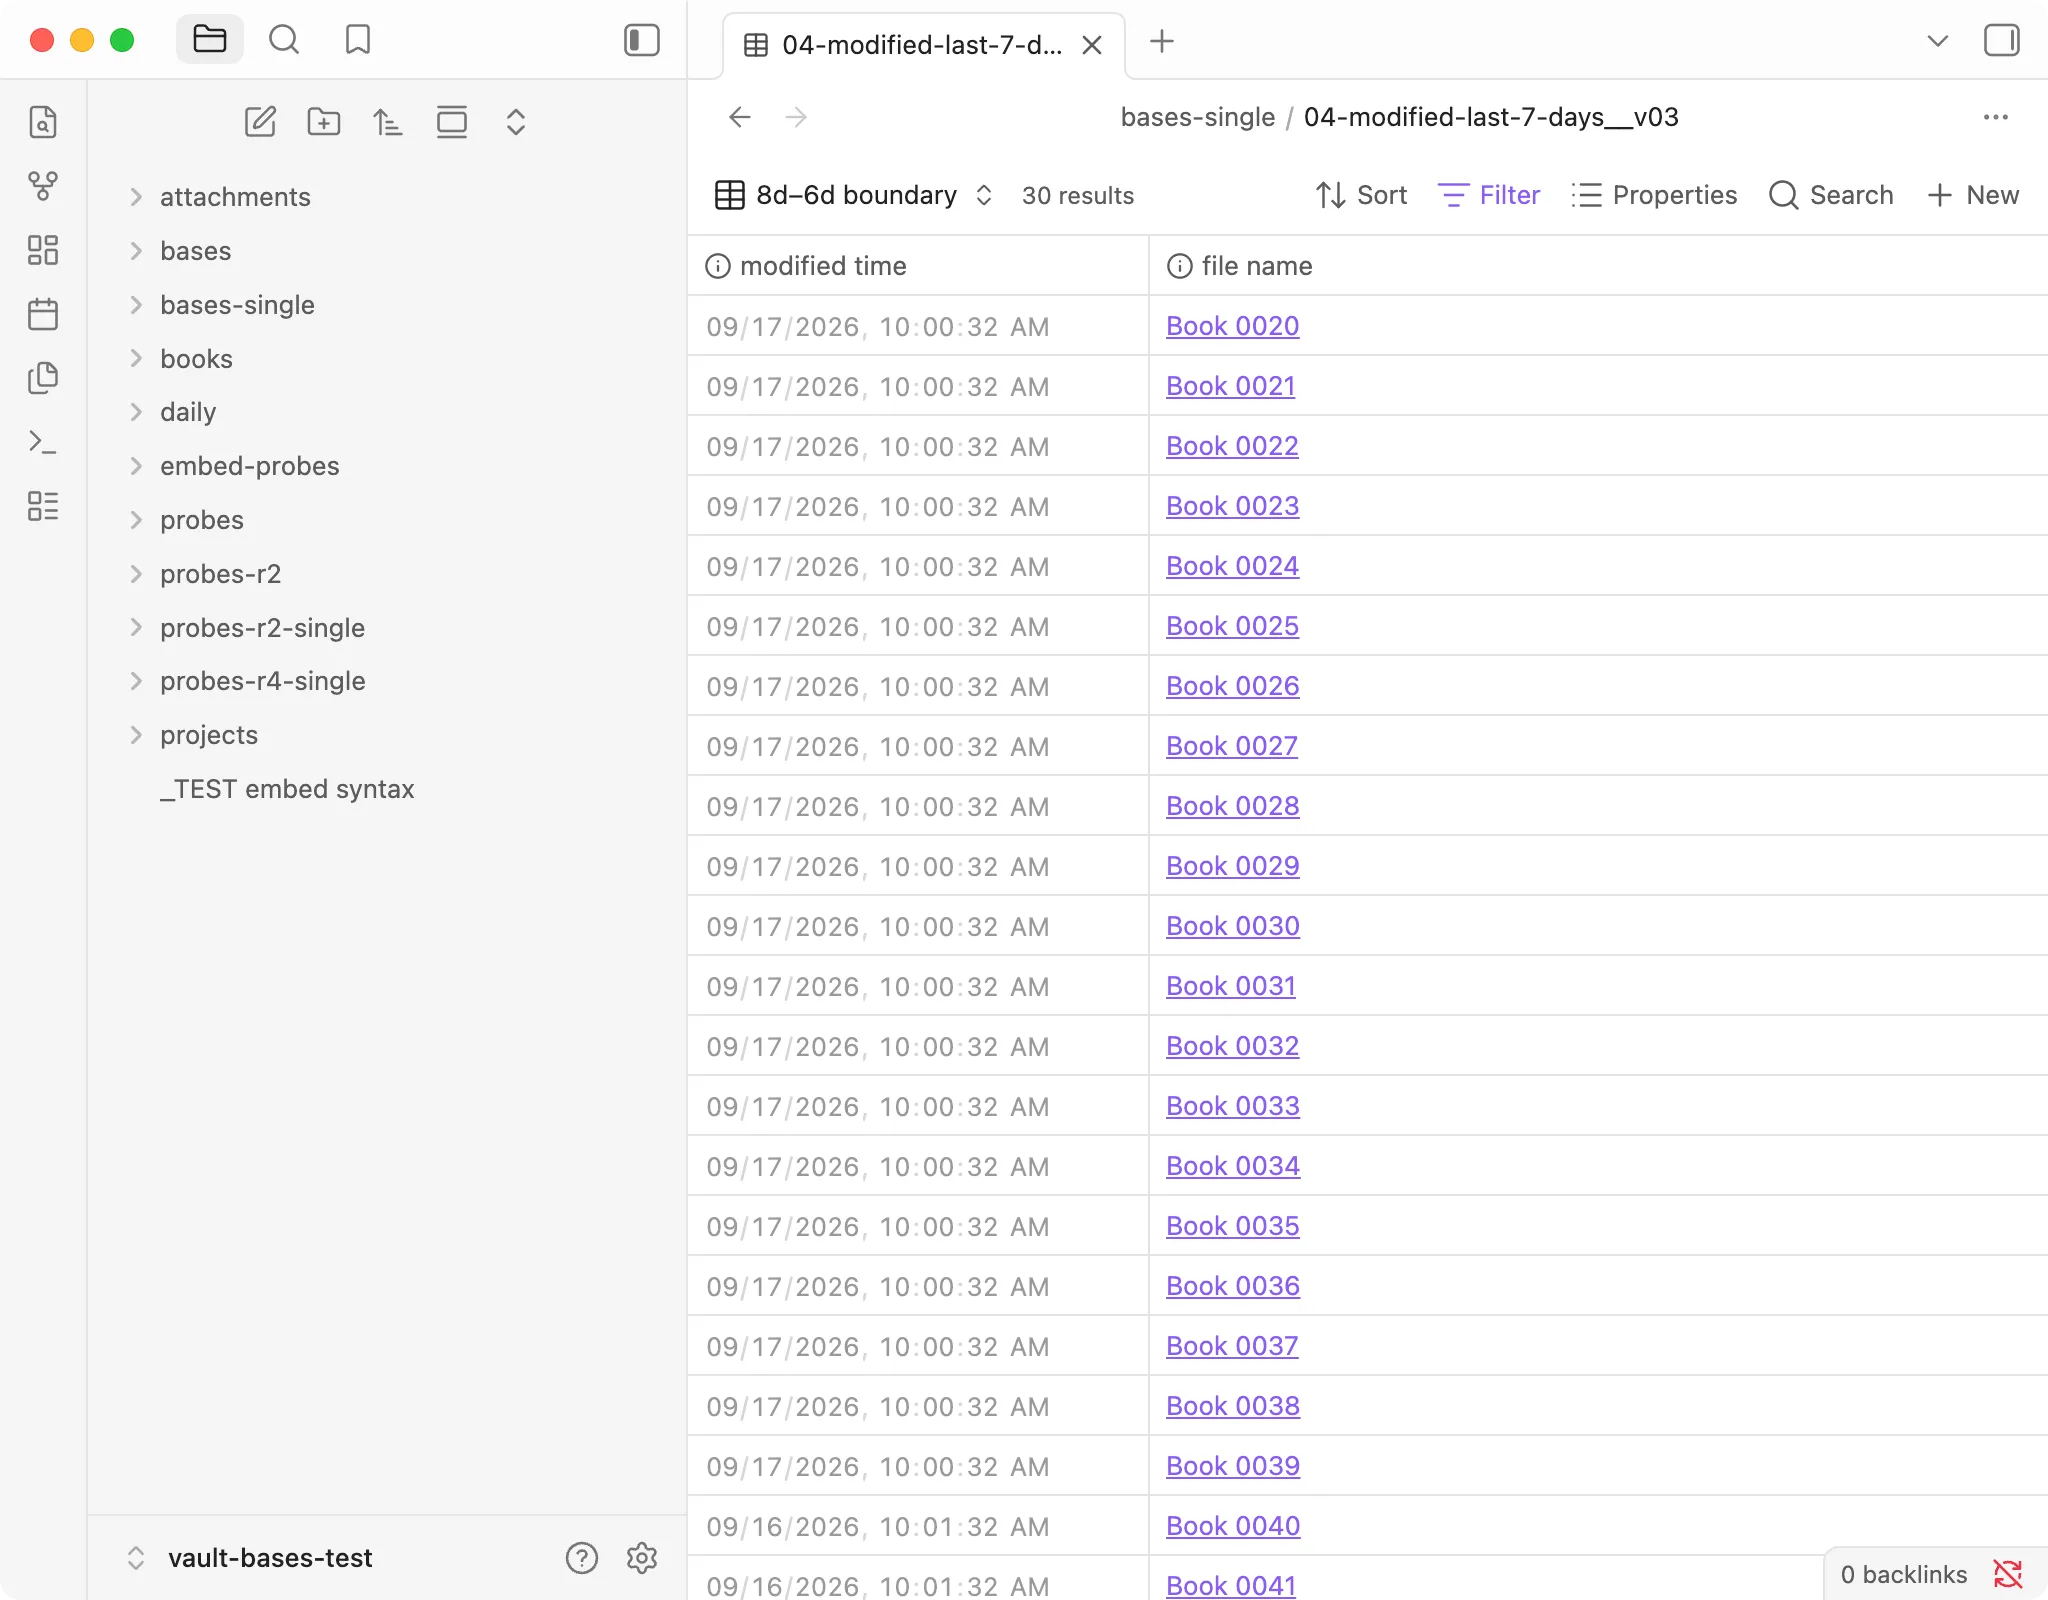
Task: Open the help icon
Action: click(x=581, y=1558)
